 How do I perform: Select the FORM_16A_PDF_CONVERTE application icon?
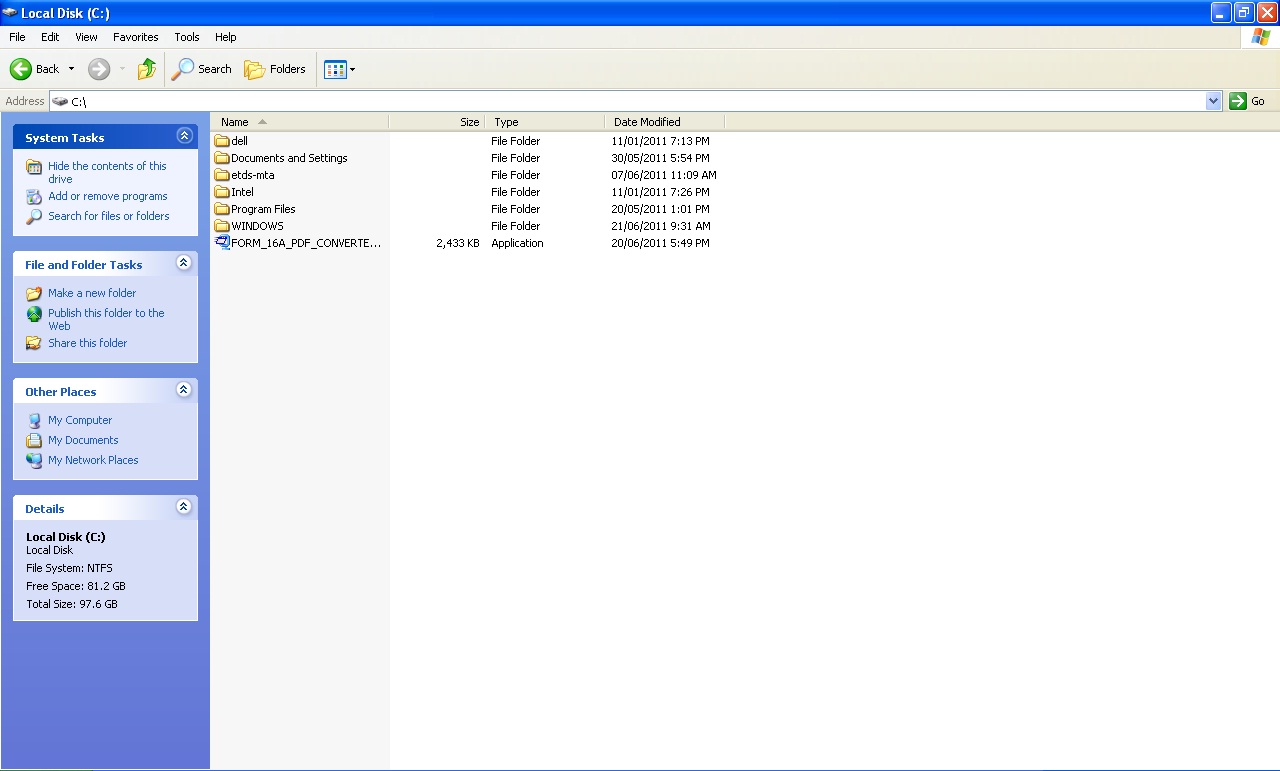coord(222,243)
